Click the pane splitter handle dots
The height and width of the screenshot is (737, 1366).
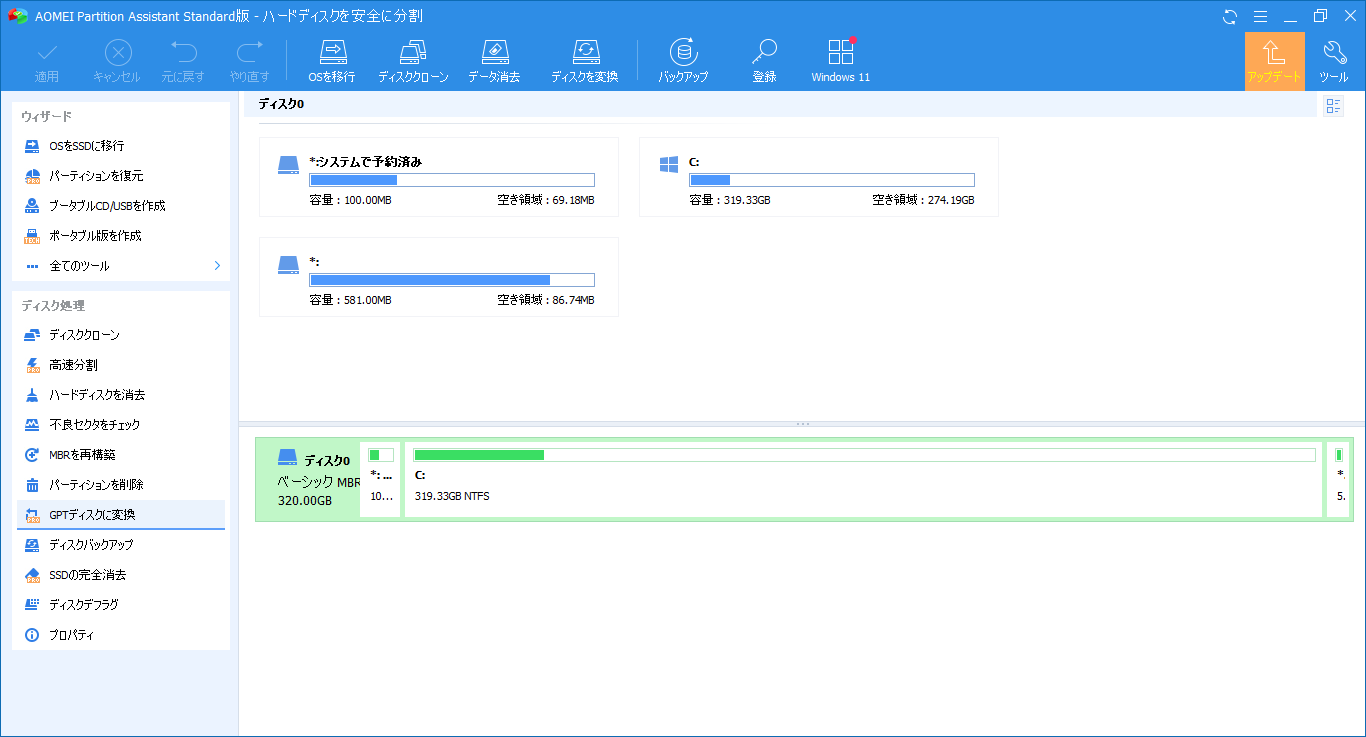(x=802, y=424)
